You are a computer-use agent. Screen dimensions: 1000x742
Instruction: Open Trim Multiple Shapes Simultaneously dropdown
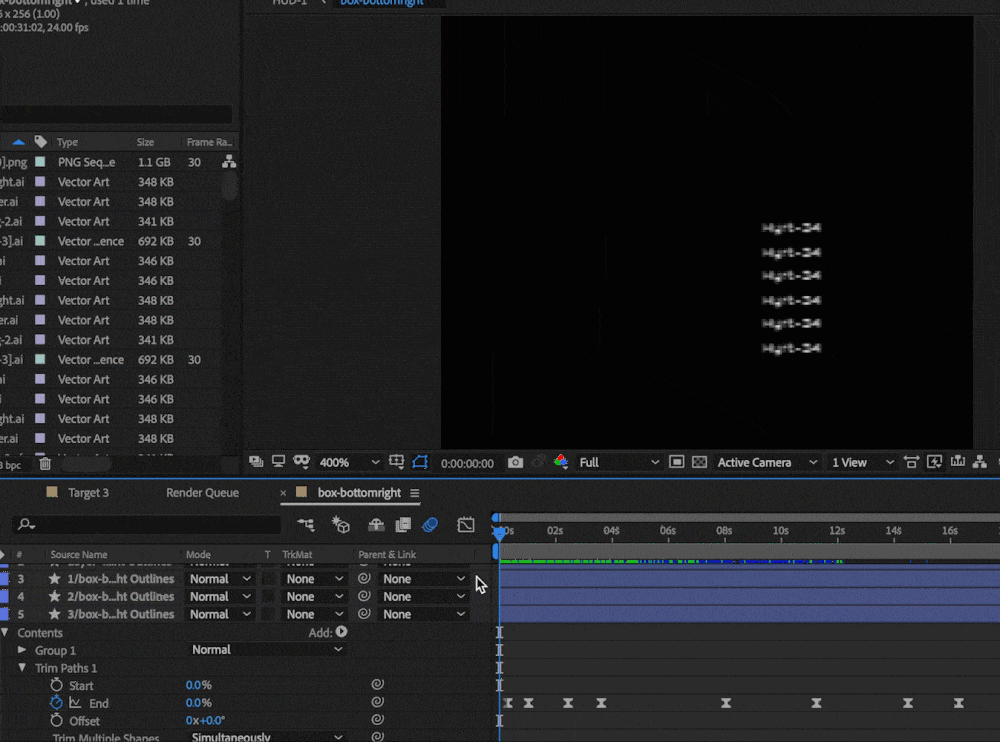pos(267,736)
